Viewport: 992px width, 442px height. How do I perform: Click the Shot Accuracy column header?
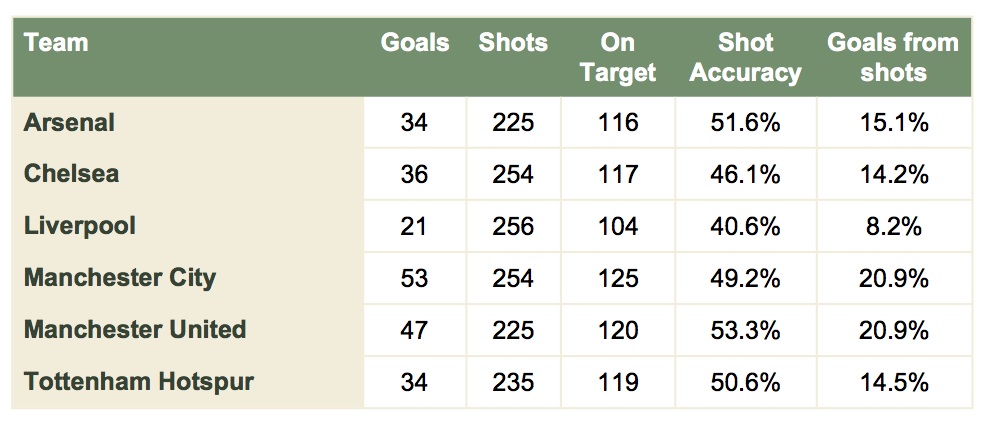click(746, 57)
